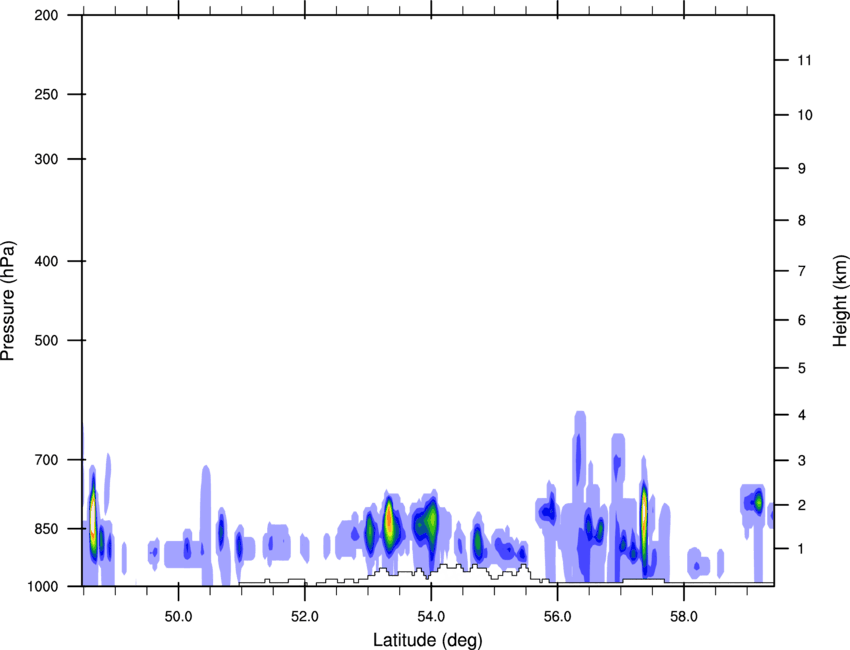Click the 58.0 latitude tick label
This screenshot has height=650, width=850.
(x=684, y=617)
